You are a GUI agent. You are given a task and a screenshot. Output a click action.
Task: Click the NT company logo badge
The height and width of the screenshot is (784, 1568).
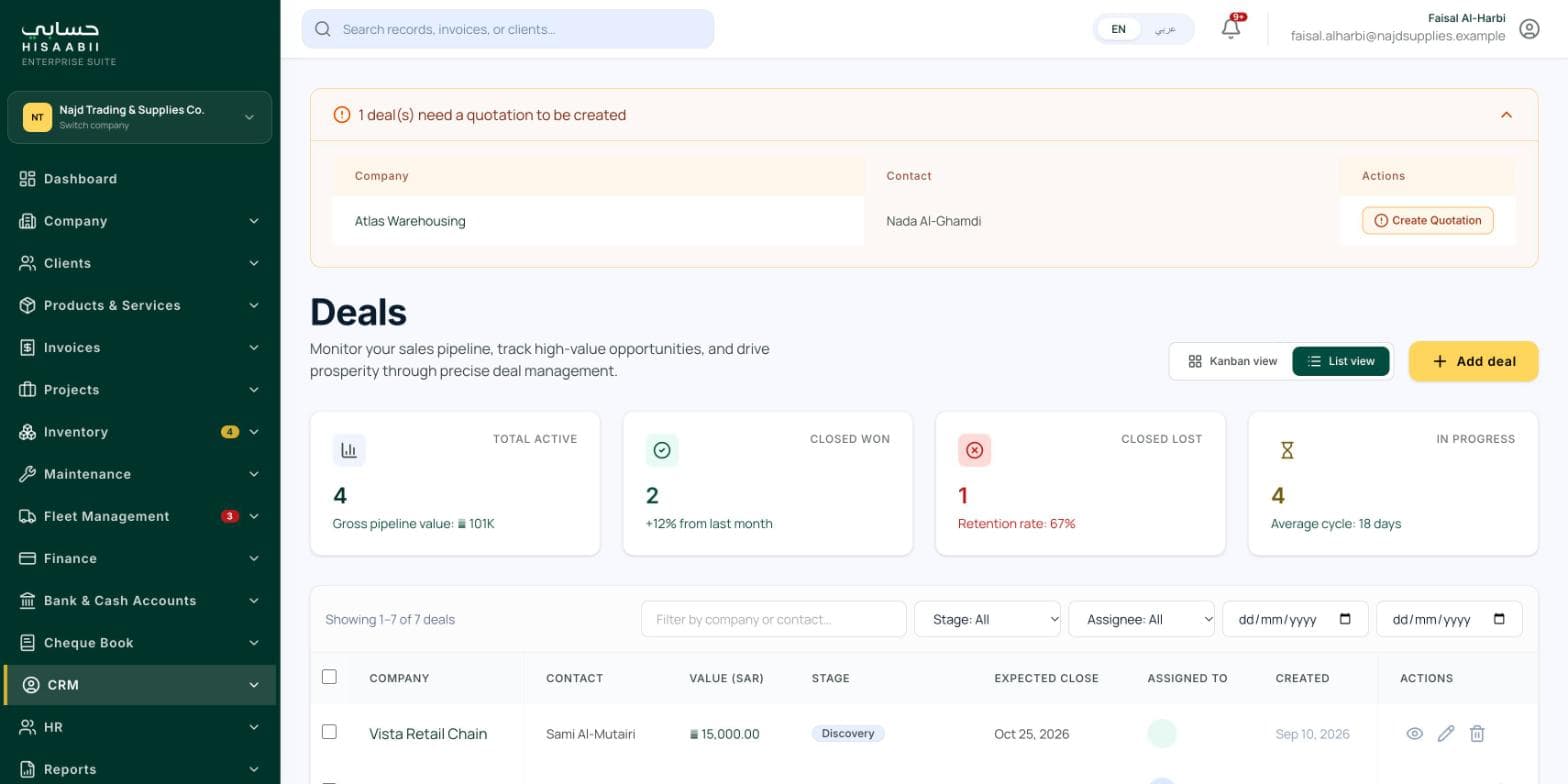(x=37, y=117)
